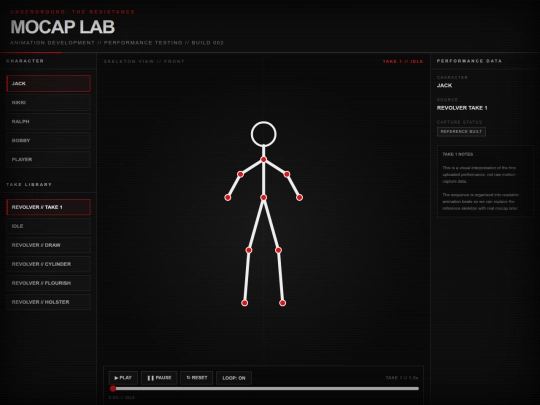Select the BOBBY character
Viewport: 540px width, 405px height.
coord(49,141)
